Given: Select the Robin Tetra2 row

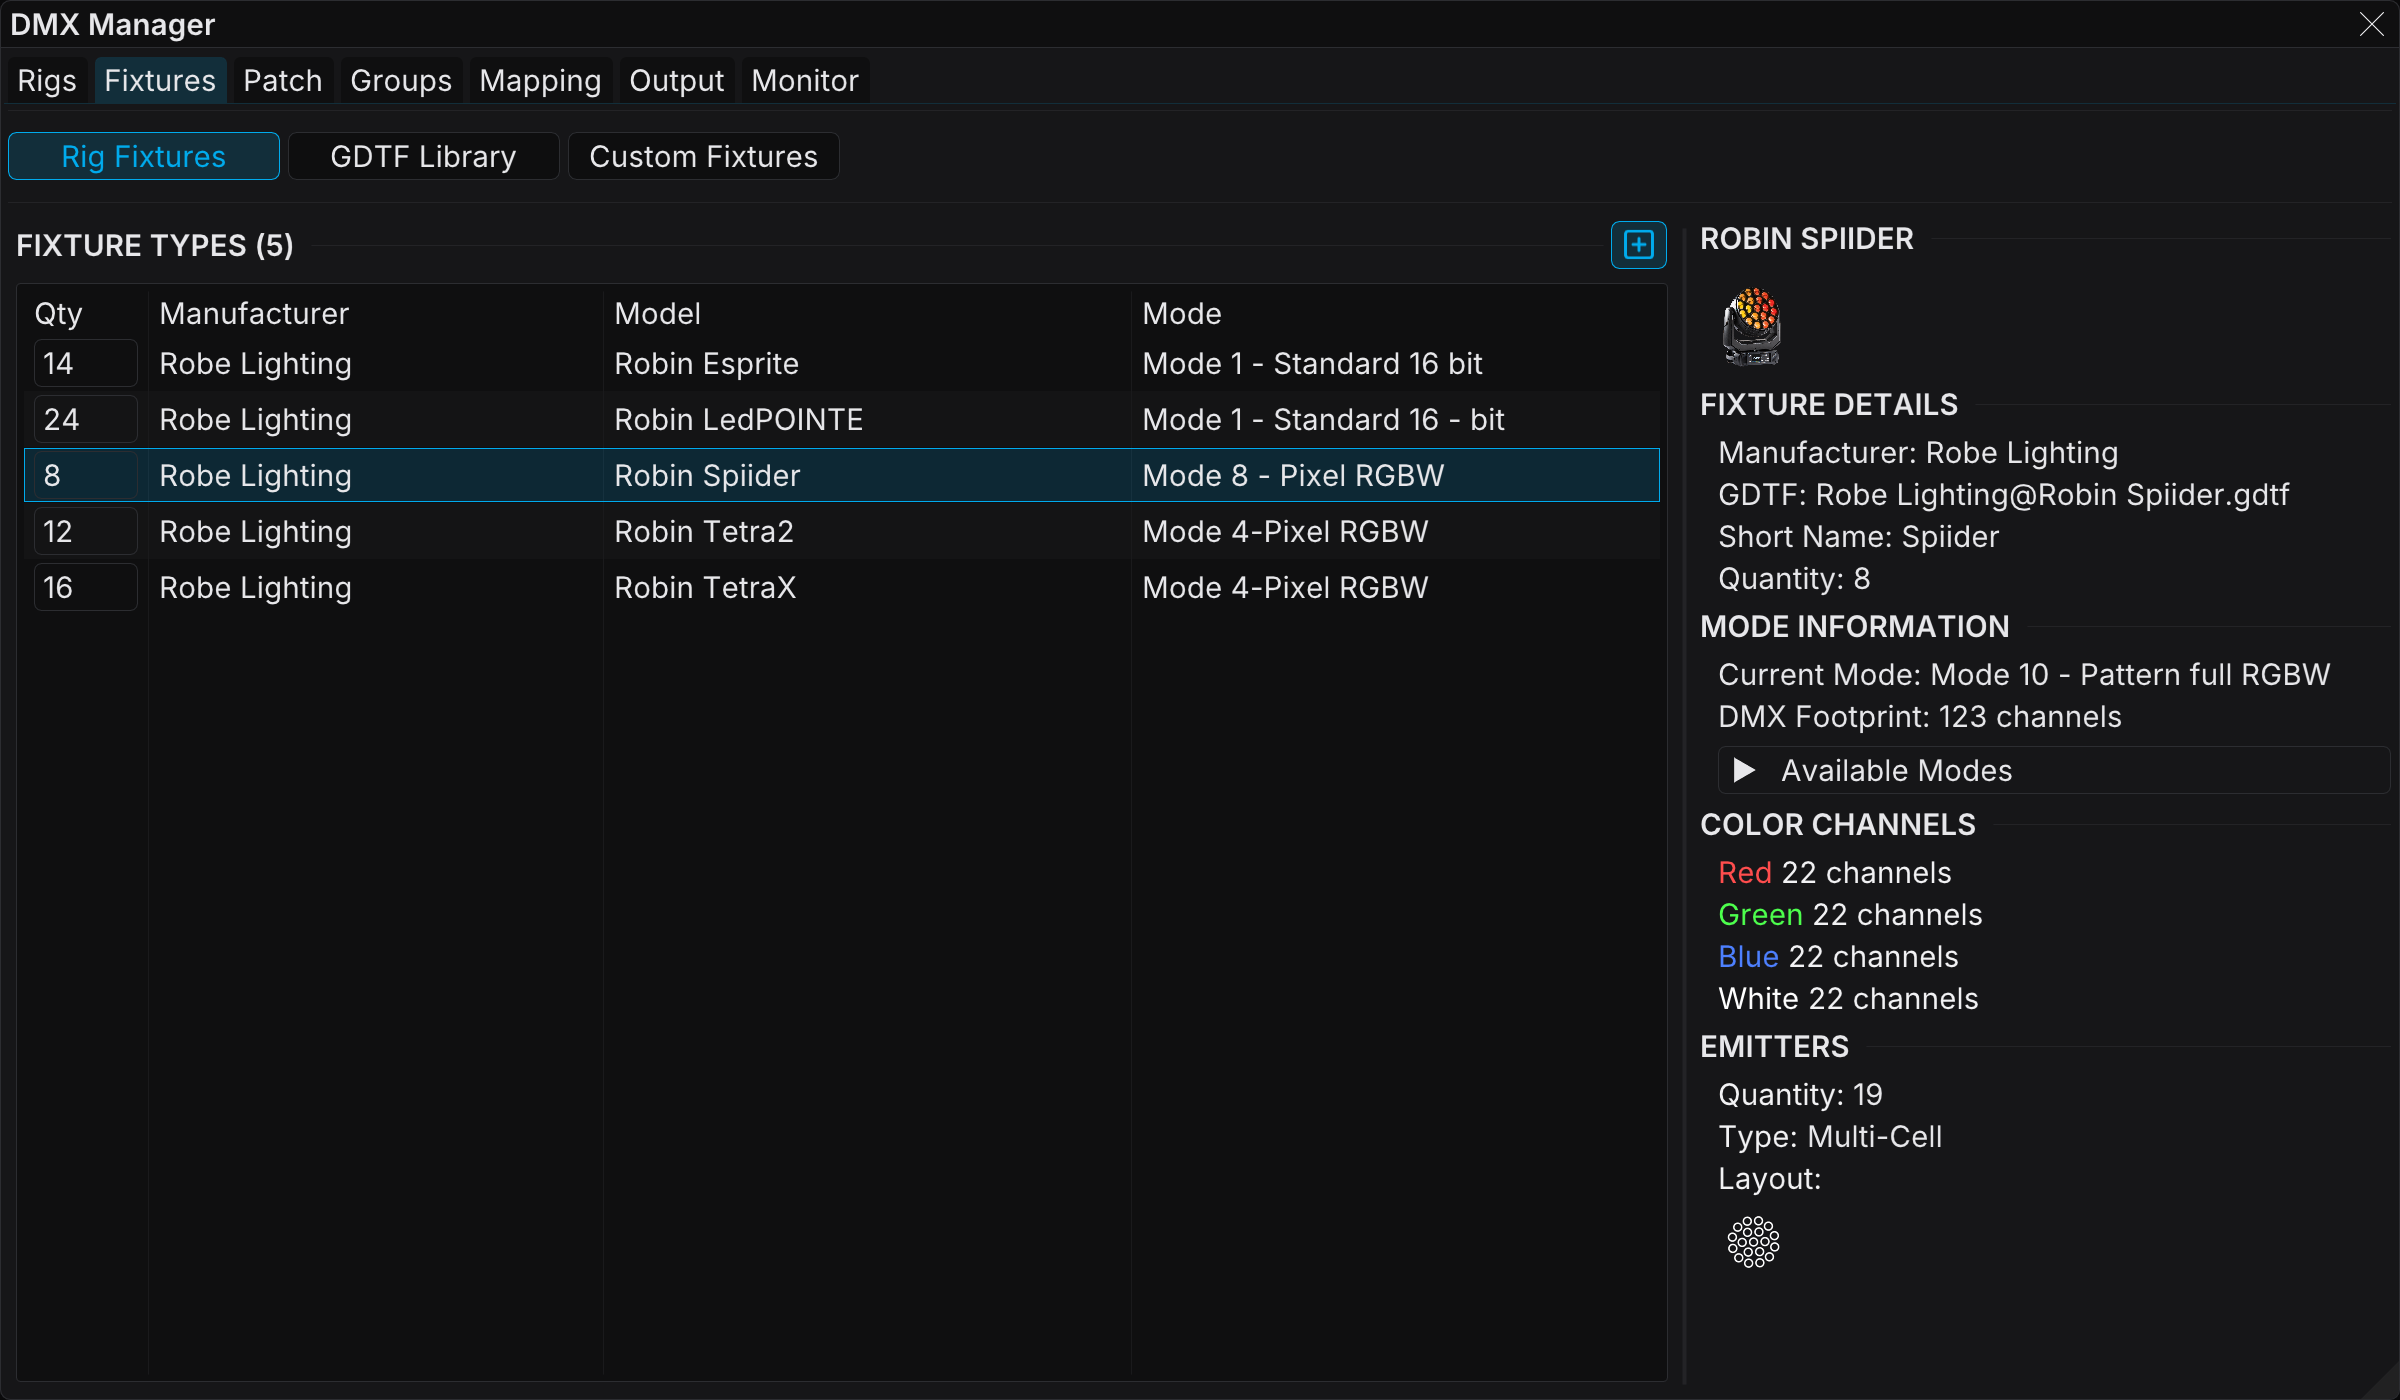Looking at the screenshot, I should tap(842, 531).
